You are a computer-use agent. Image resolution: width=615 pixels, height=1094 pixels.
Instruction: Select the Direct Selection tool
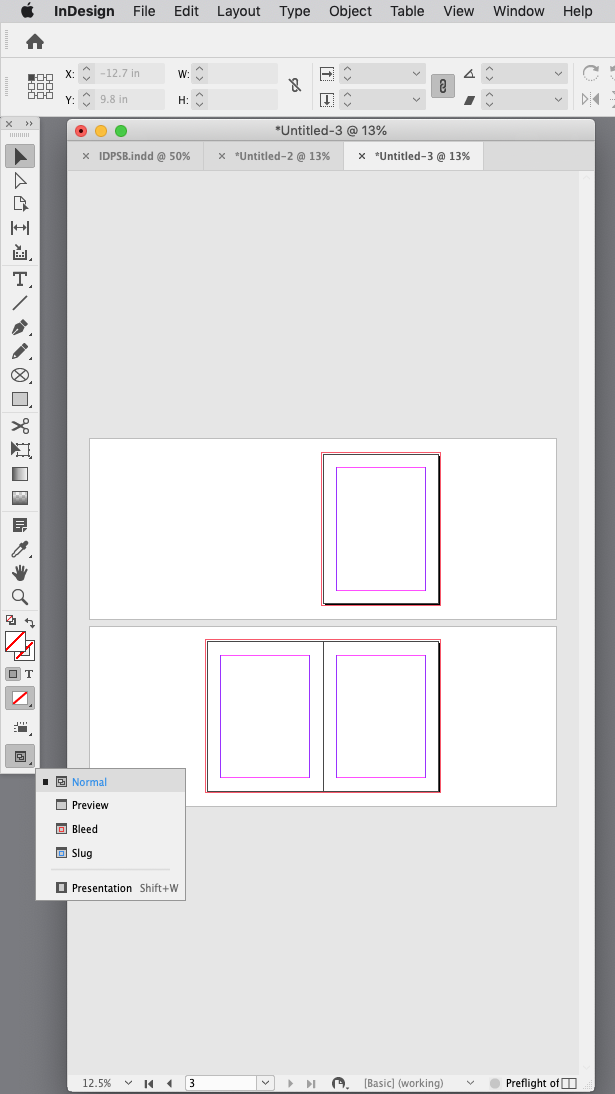point(20,181)
